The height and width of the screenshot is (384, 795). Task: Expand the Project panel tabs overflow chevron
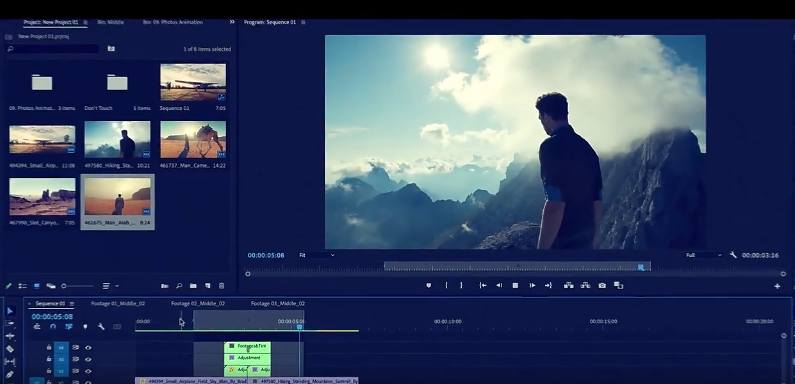[232, 22]
